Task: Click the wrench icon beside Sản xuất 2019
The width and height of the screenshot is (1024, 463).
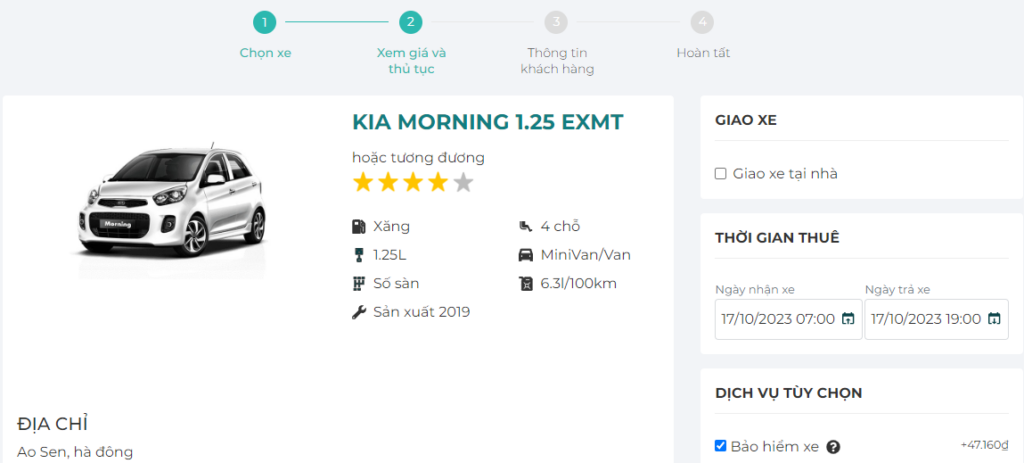Action: [359, 312]
